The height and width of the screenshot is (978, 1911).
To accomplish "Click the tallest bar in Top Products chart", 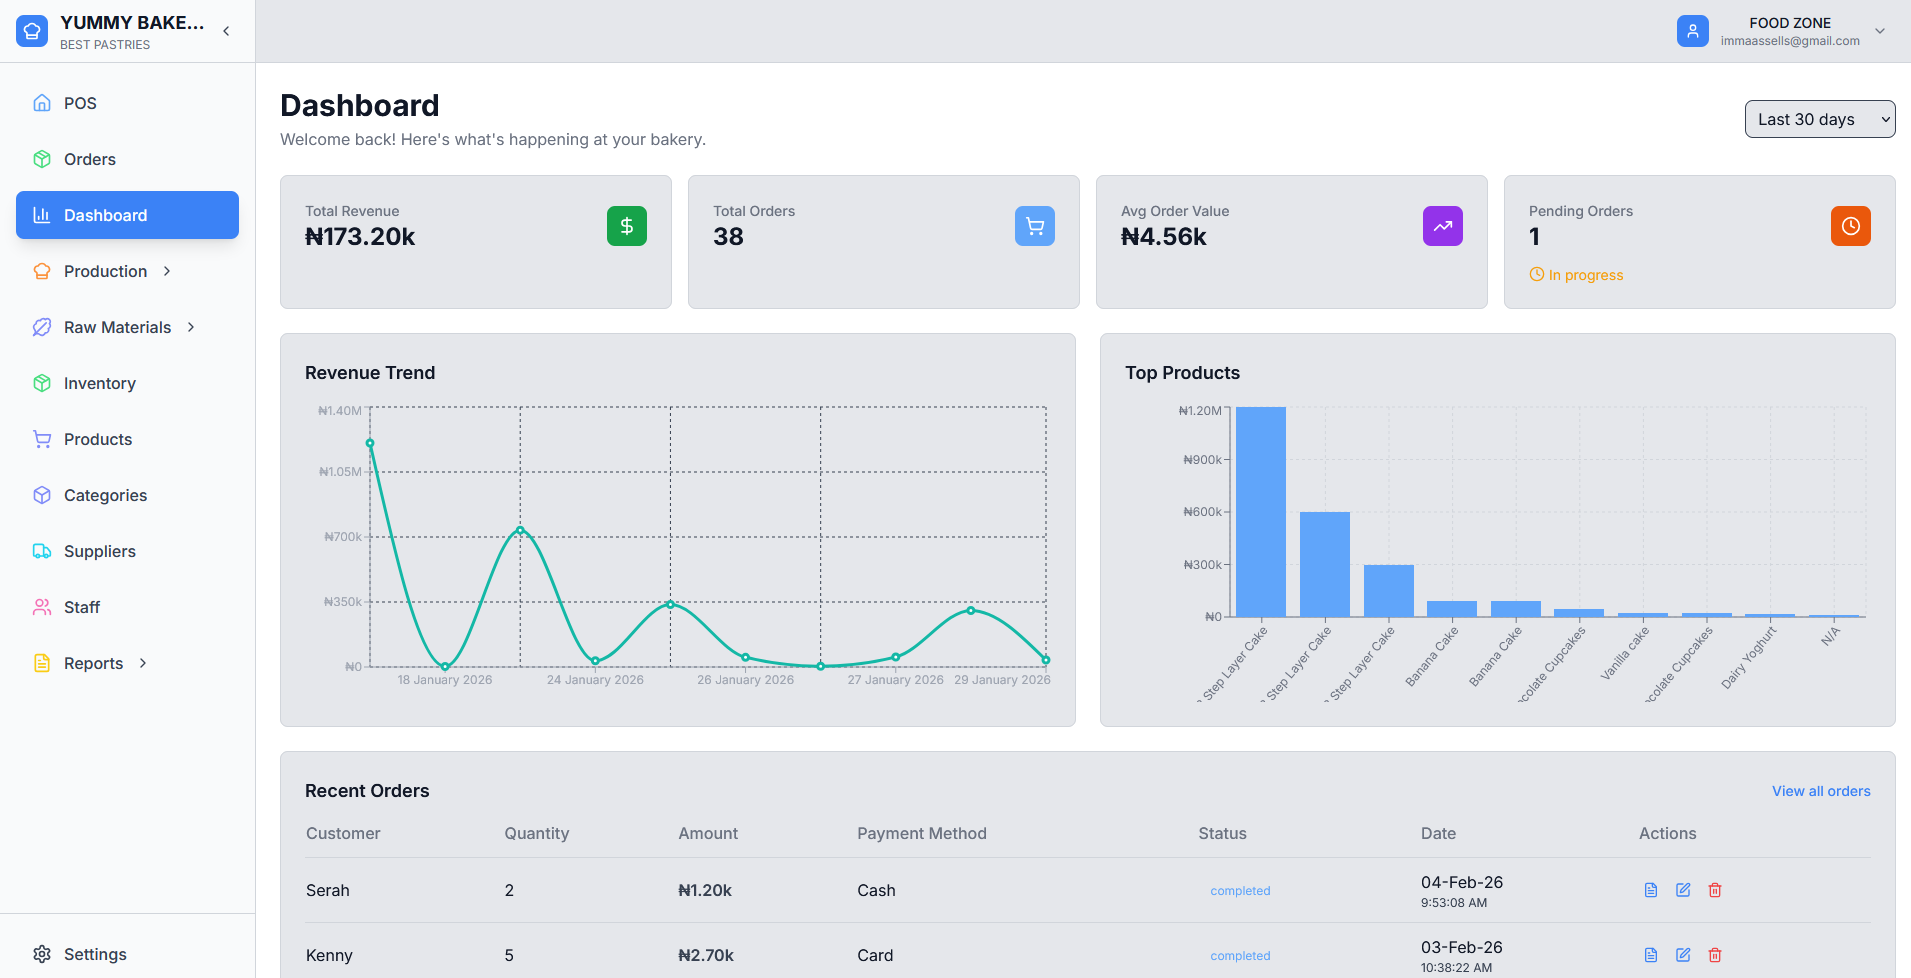I will 1260,512.
